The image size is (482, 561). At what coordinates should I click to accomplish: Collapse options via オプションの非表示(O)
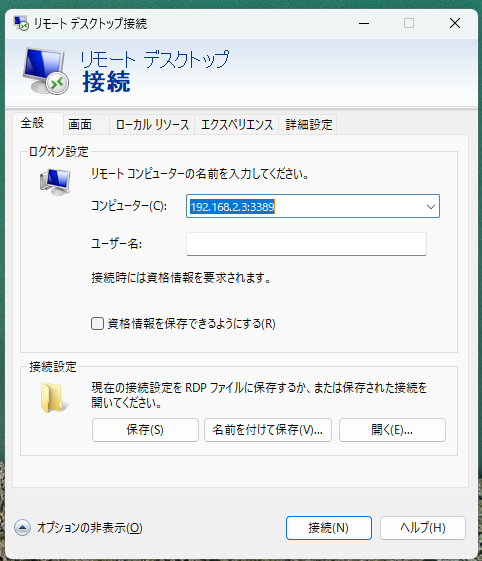pyautogui.click(x=90, y=528)
